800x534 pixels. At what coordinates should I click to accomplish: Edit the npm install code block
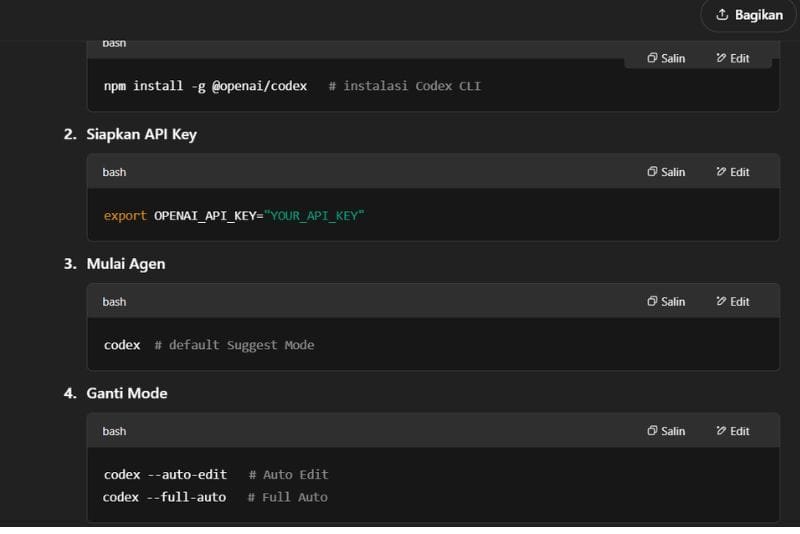click(x=733, y=59)
